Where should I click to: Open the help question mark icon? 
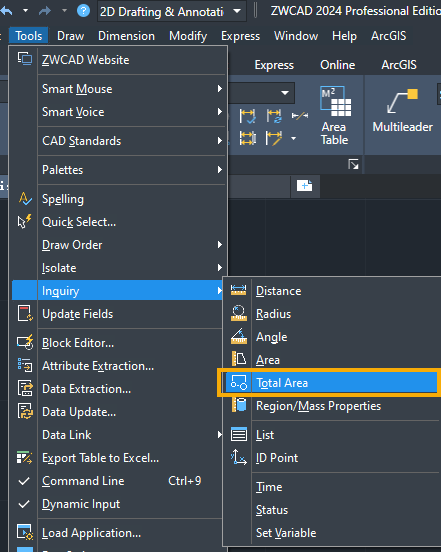pyautogui.click(x=83, y=11)
